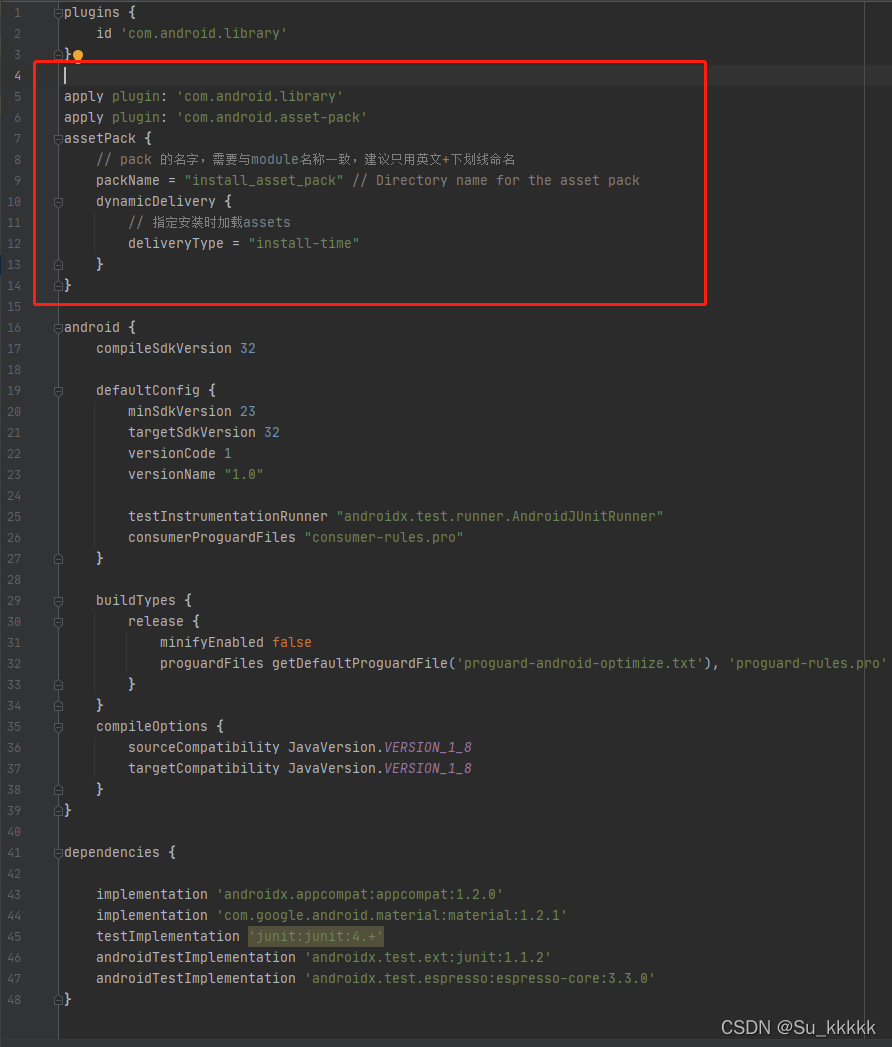Click the 'com.android.asset-pack' plugin string
Screen dimensions: 892x1047
pos(272,118)
